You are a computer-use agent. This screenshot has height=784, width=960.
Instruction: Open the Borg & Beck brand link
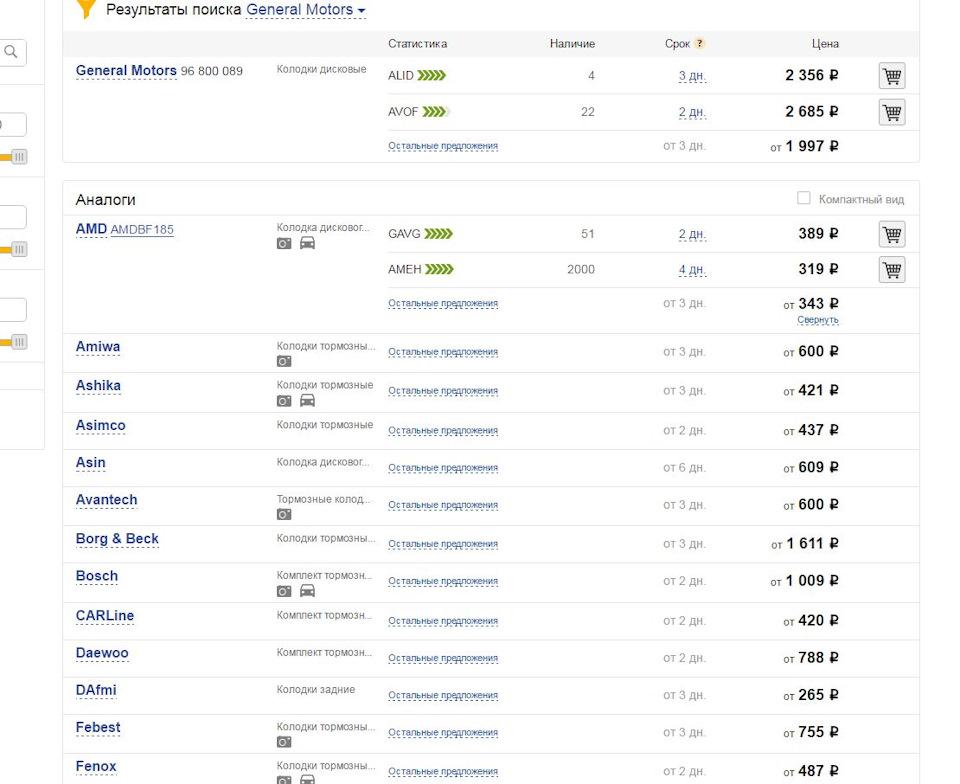(117, 539)
